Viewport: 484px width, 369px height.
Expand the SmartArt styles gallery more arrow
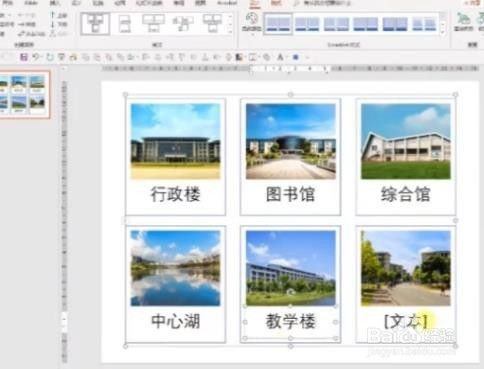(443, 32)
